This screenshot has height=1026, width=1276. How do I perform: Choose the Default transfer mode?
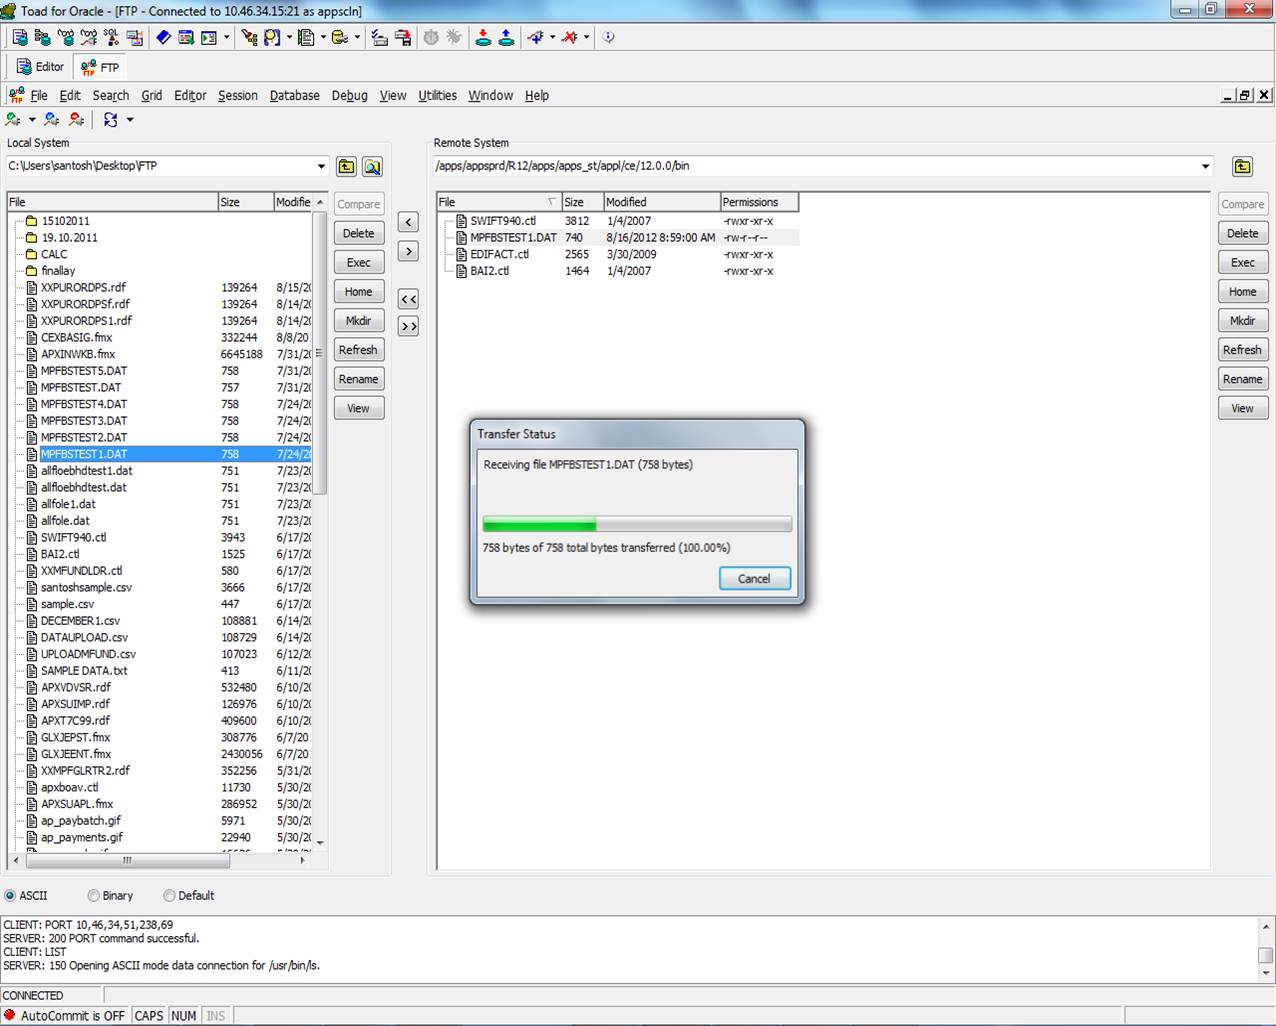point(169,895)
